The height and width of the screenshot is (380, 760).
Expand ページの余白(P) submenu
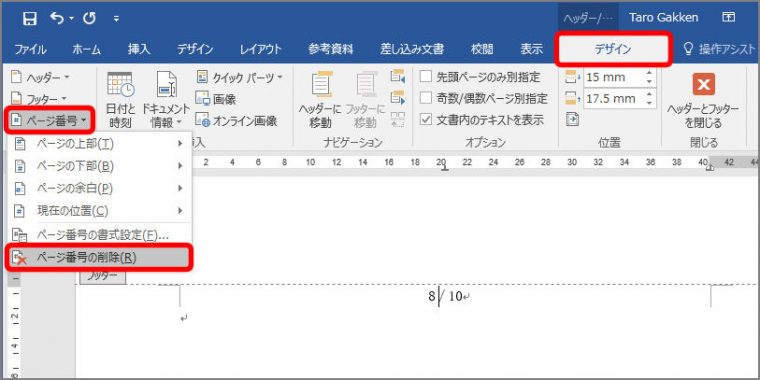pos(100,189)
